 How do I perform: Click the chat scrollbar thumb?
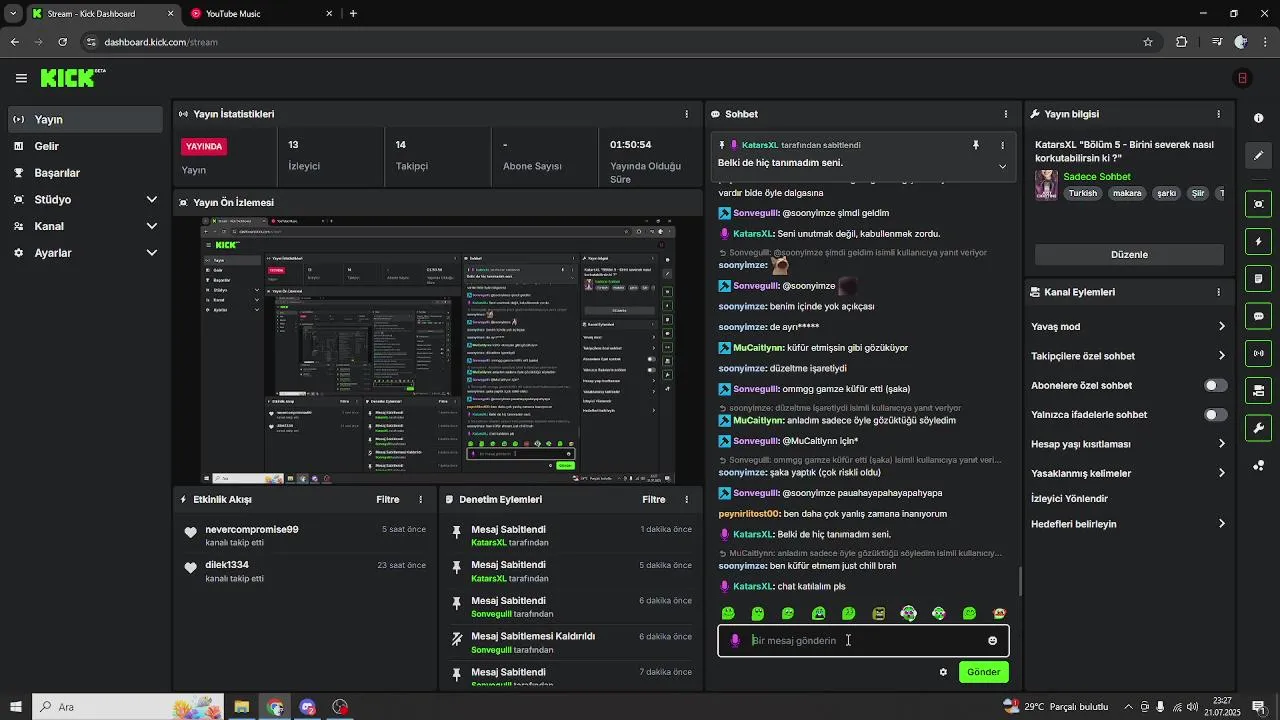[x=1020, y=582]
